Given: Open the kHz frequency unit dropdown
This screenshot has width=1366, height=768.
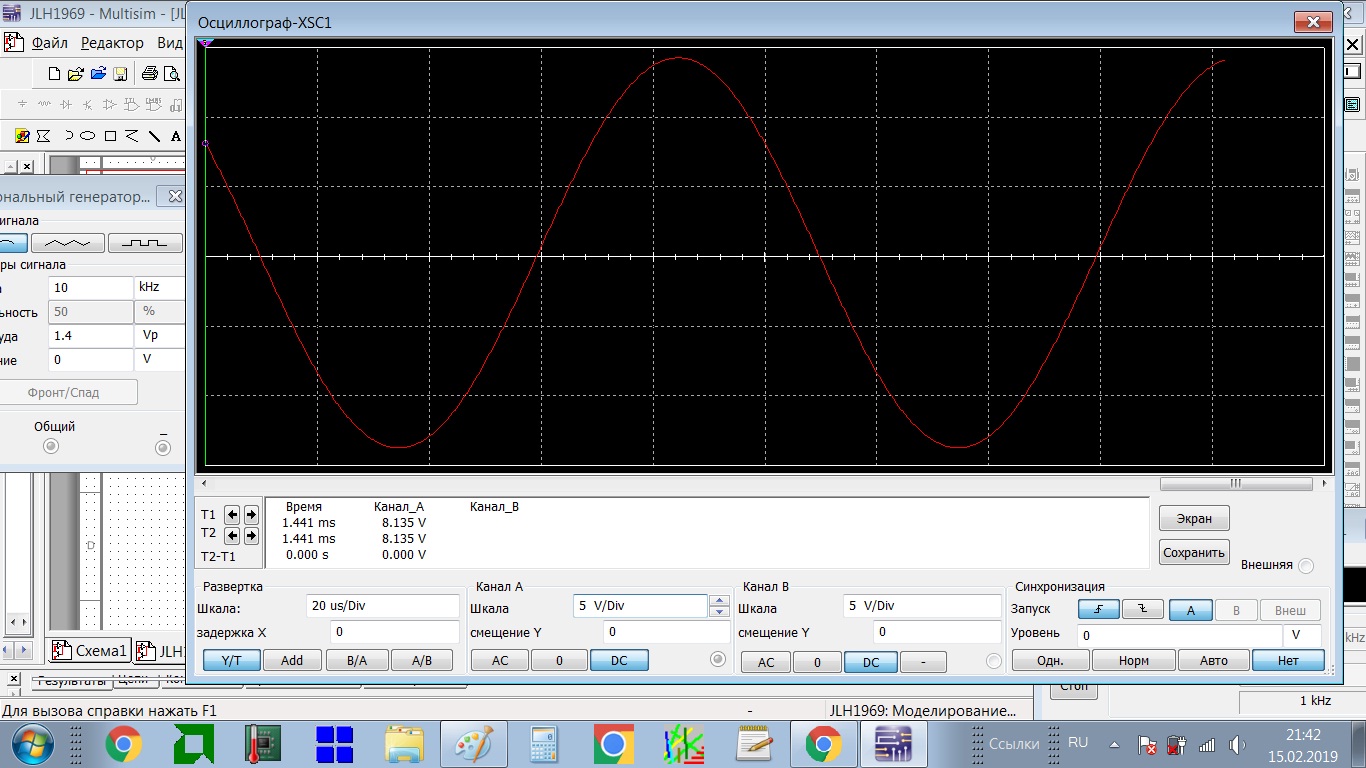Looking at the screenshot, I should [x=159, y=287].
